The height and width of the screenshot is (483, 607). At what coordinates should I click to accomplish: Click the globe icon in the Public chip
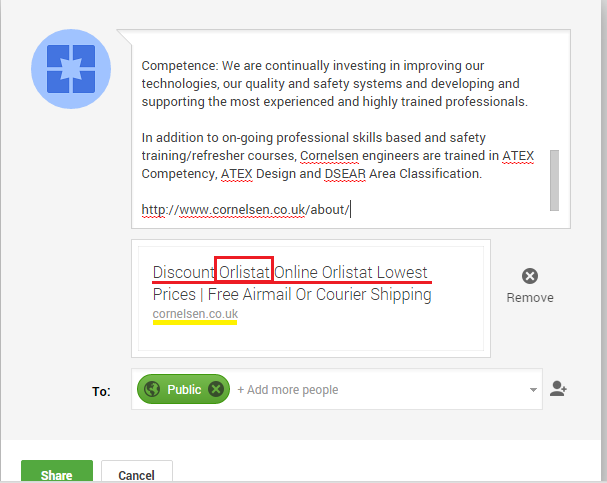coord(152,389)
